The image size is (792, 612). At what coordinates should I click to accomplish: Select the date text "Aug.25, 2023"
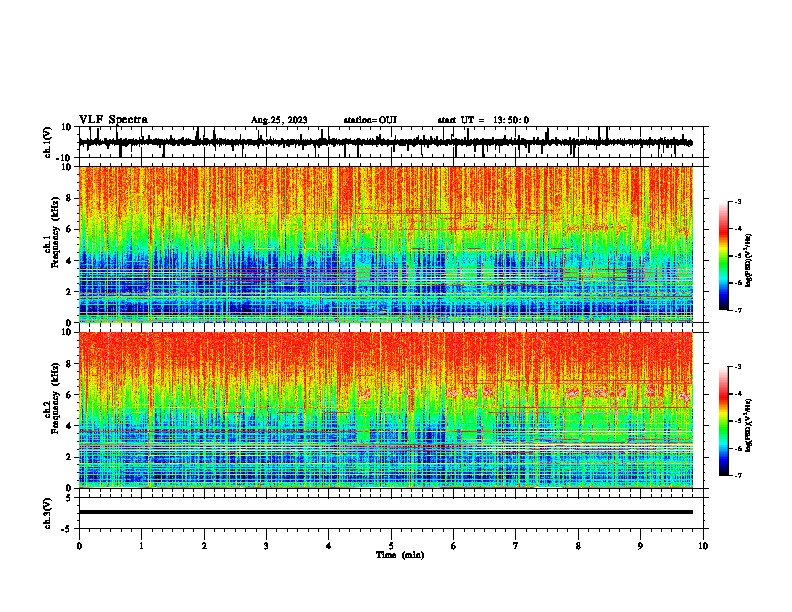(279, 120)
